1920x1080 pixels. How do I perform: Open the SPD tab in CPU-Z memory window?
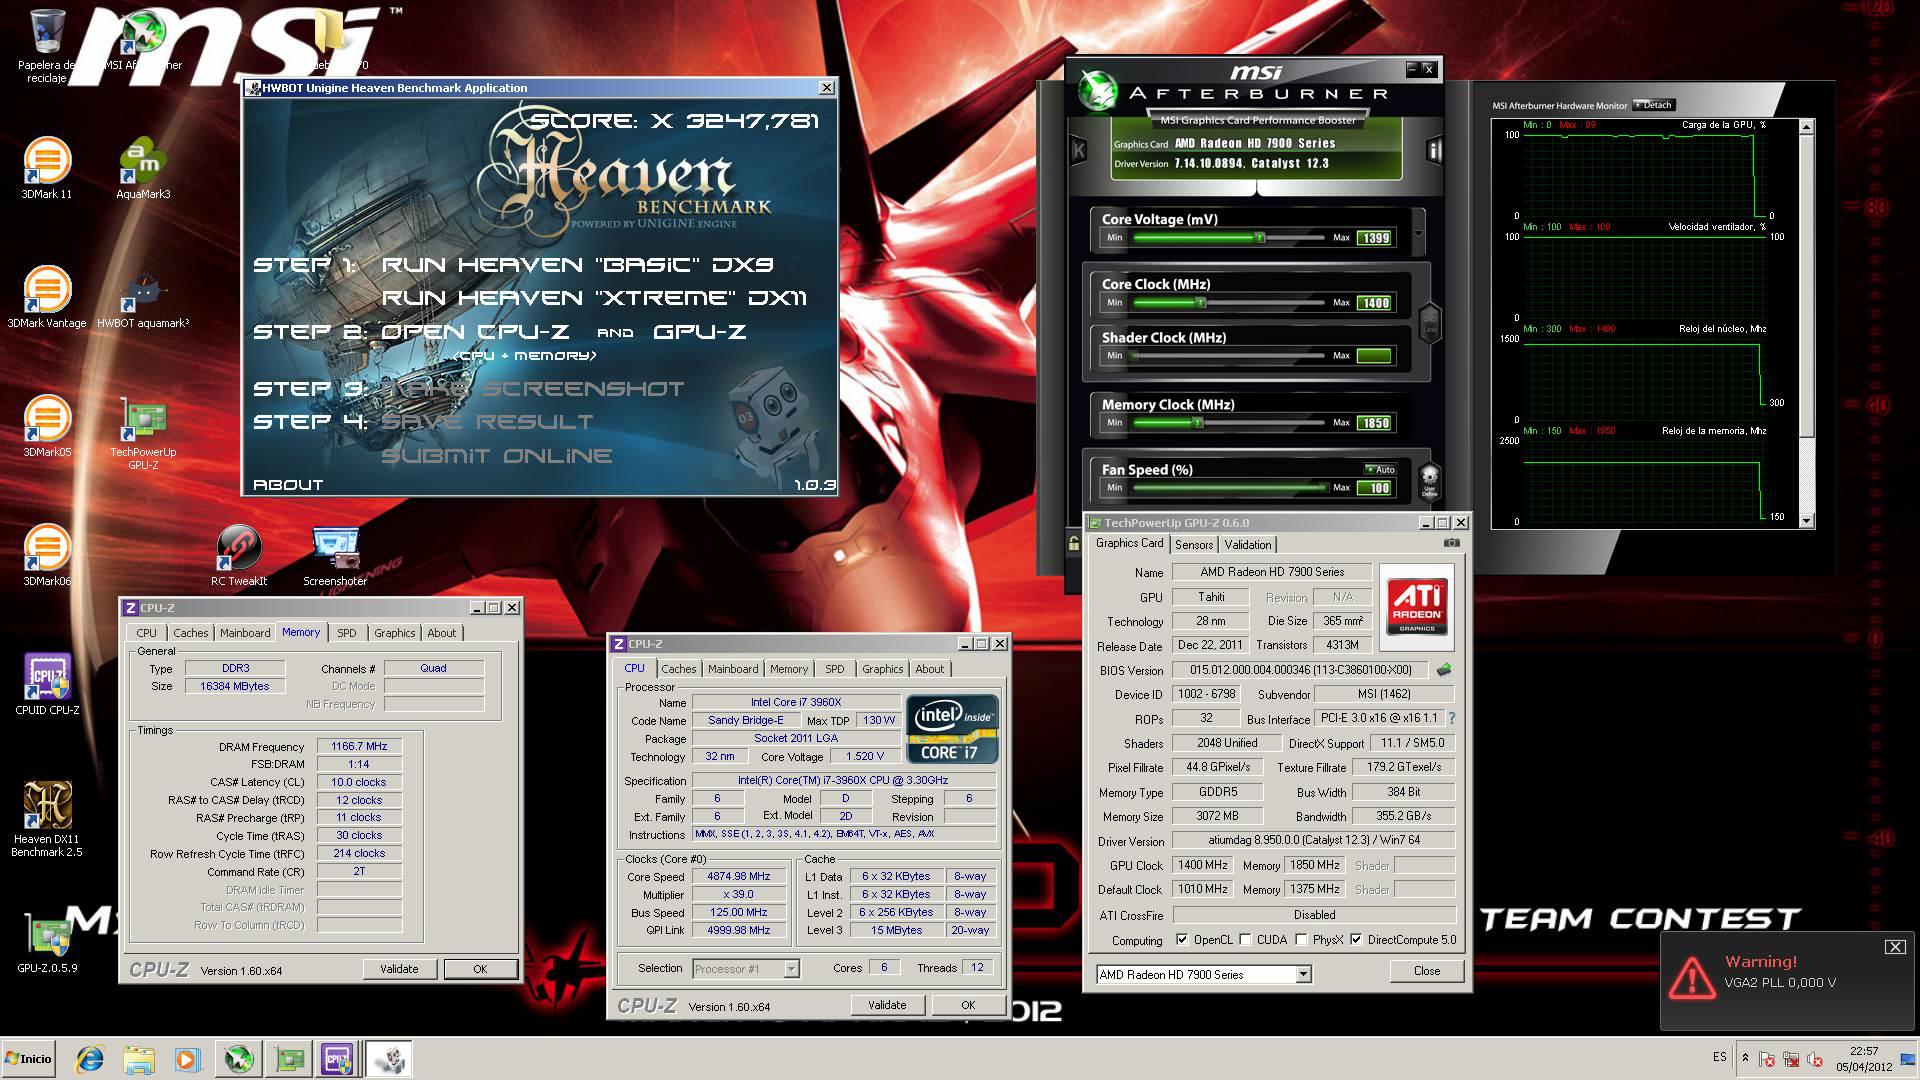[x=346, y=633]
